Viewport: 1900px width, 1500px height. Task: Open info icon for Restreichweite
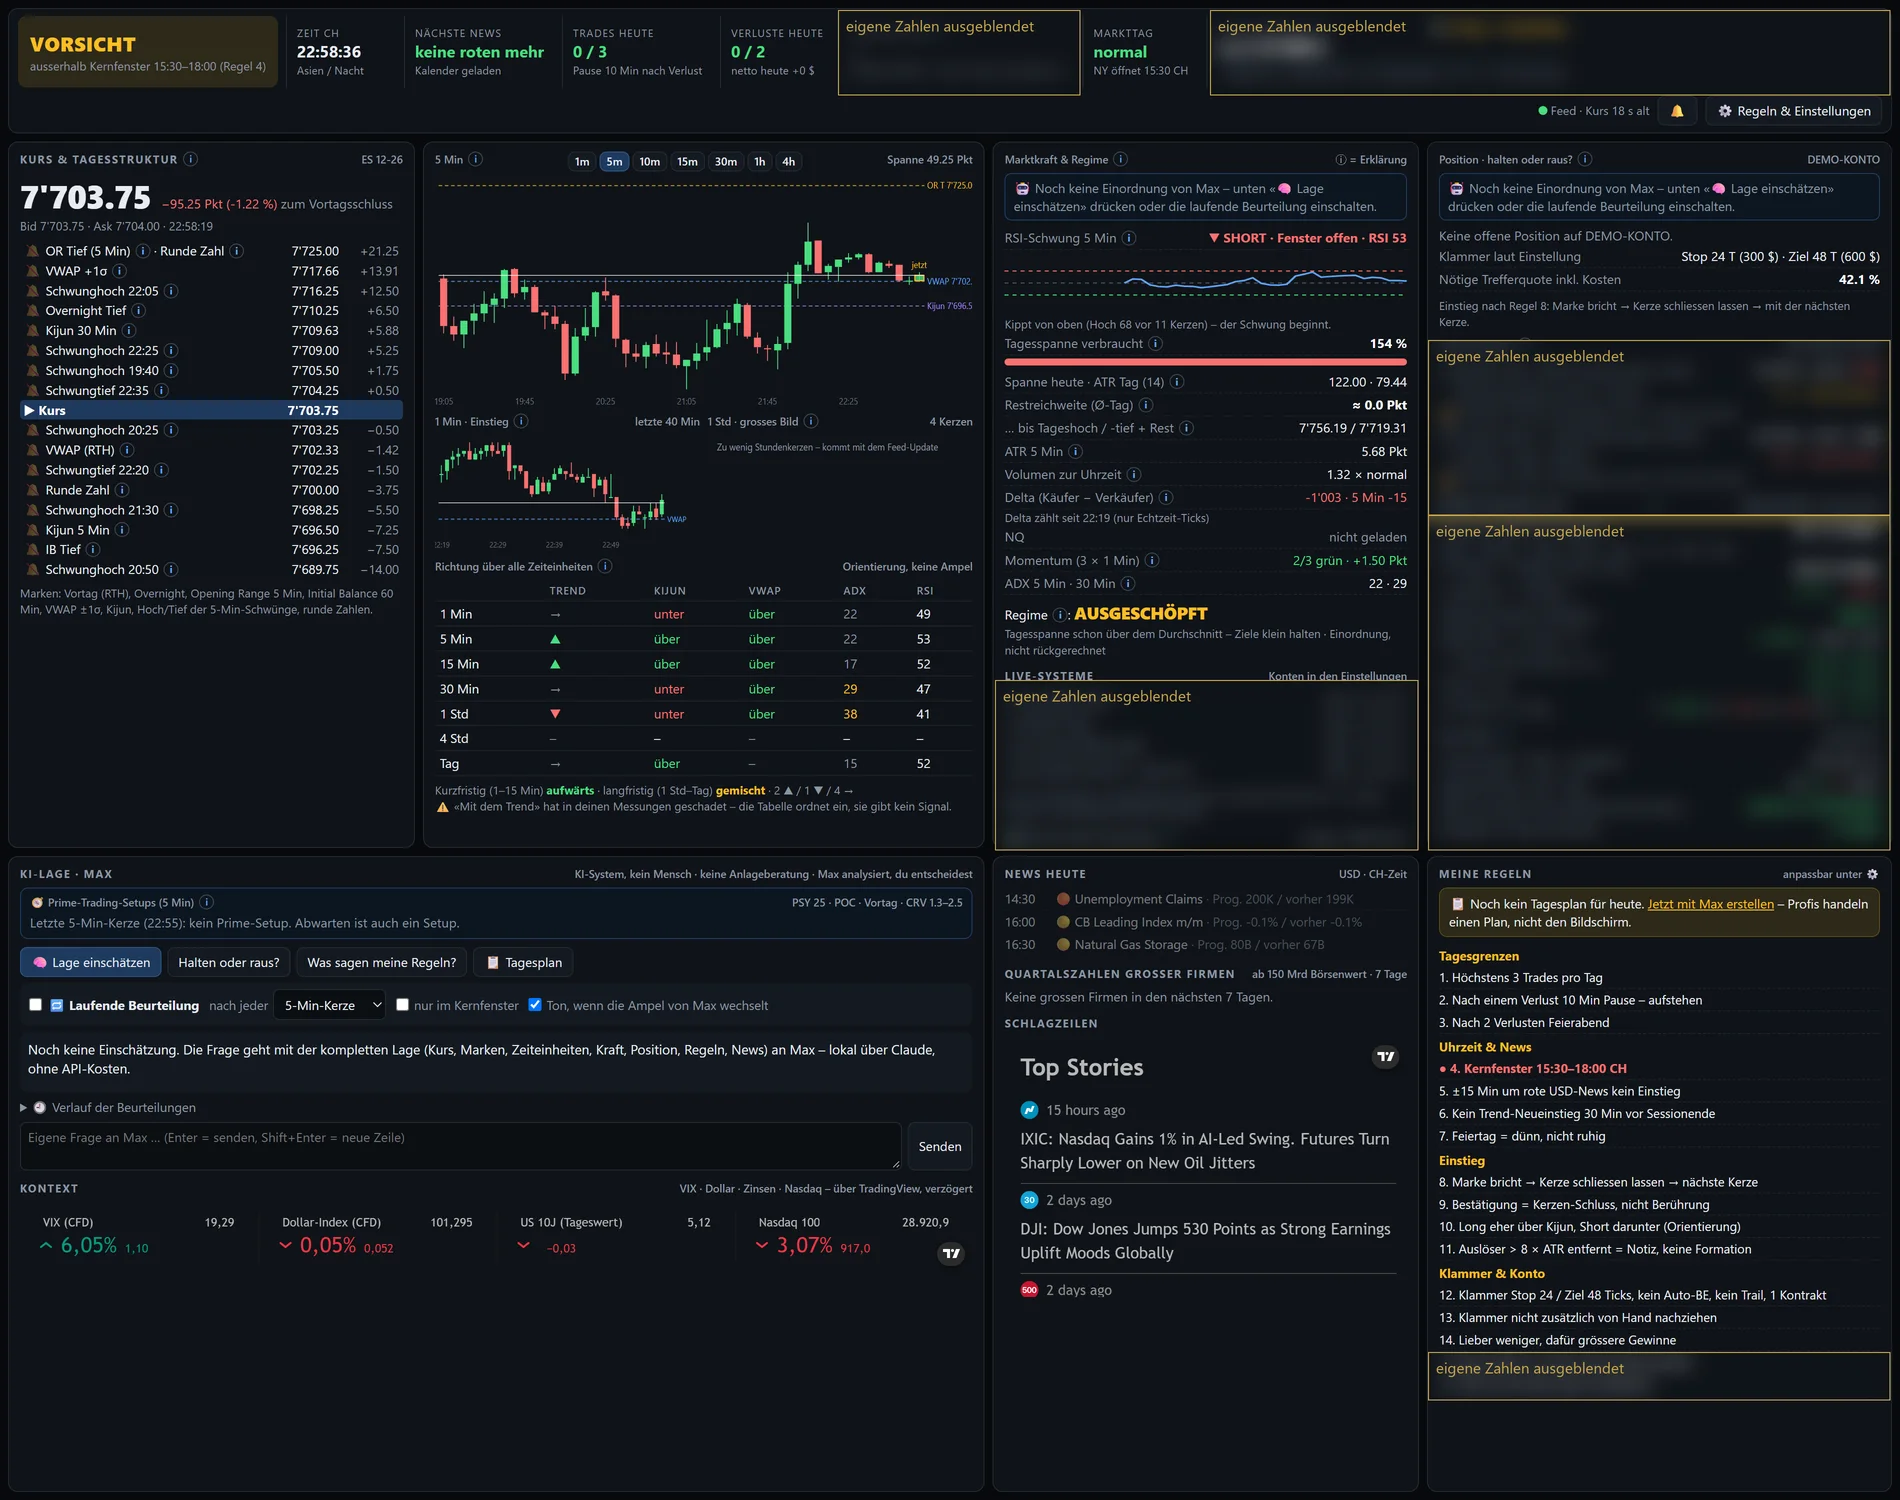(1146, 405)
